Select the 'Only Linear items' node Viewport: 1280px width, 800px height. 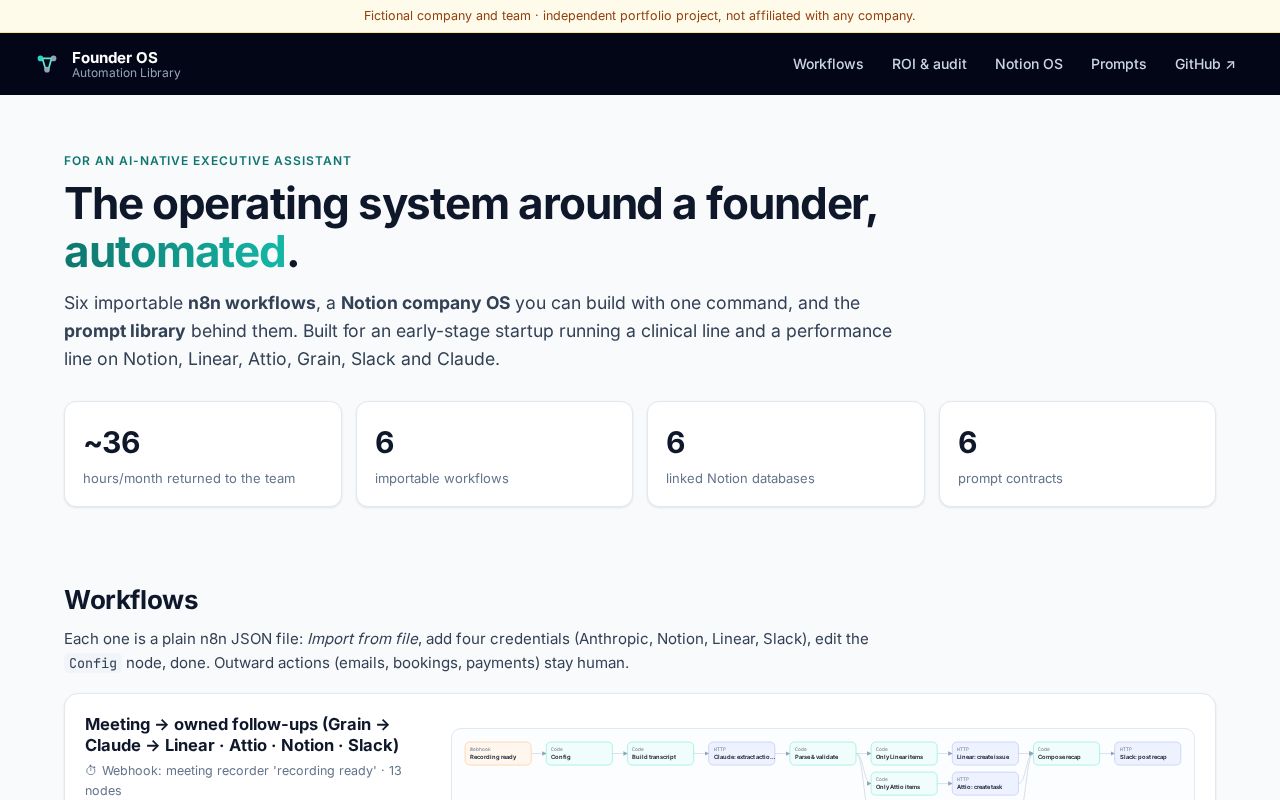point(904,753)
